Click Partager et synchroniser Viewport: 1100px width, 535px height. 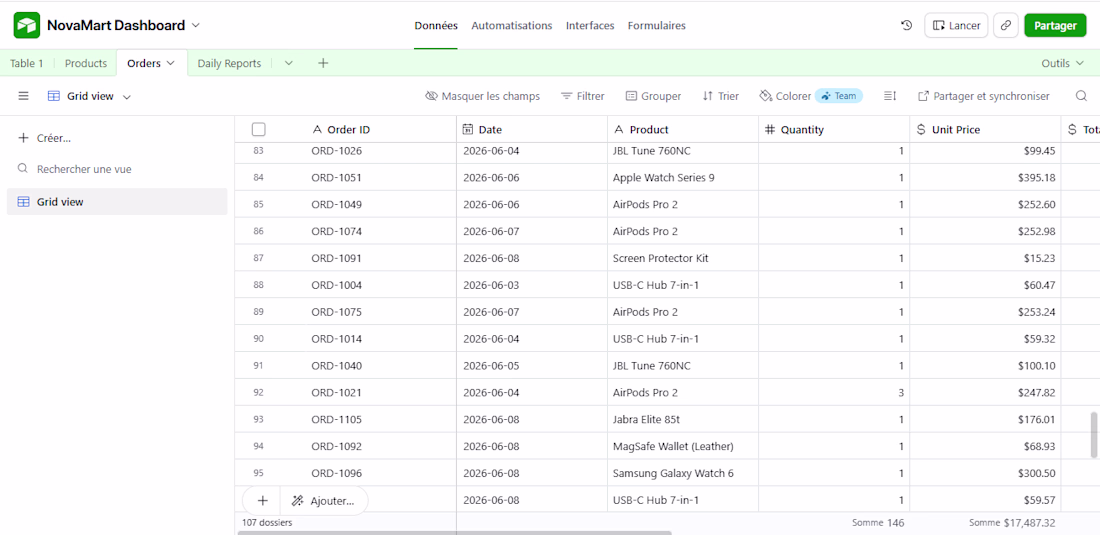coord(984,96)
